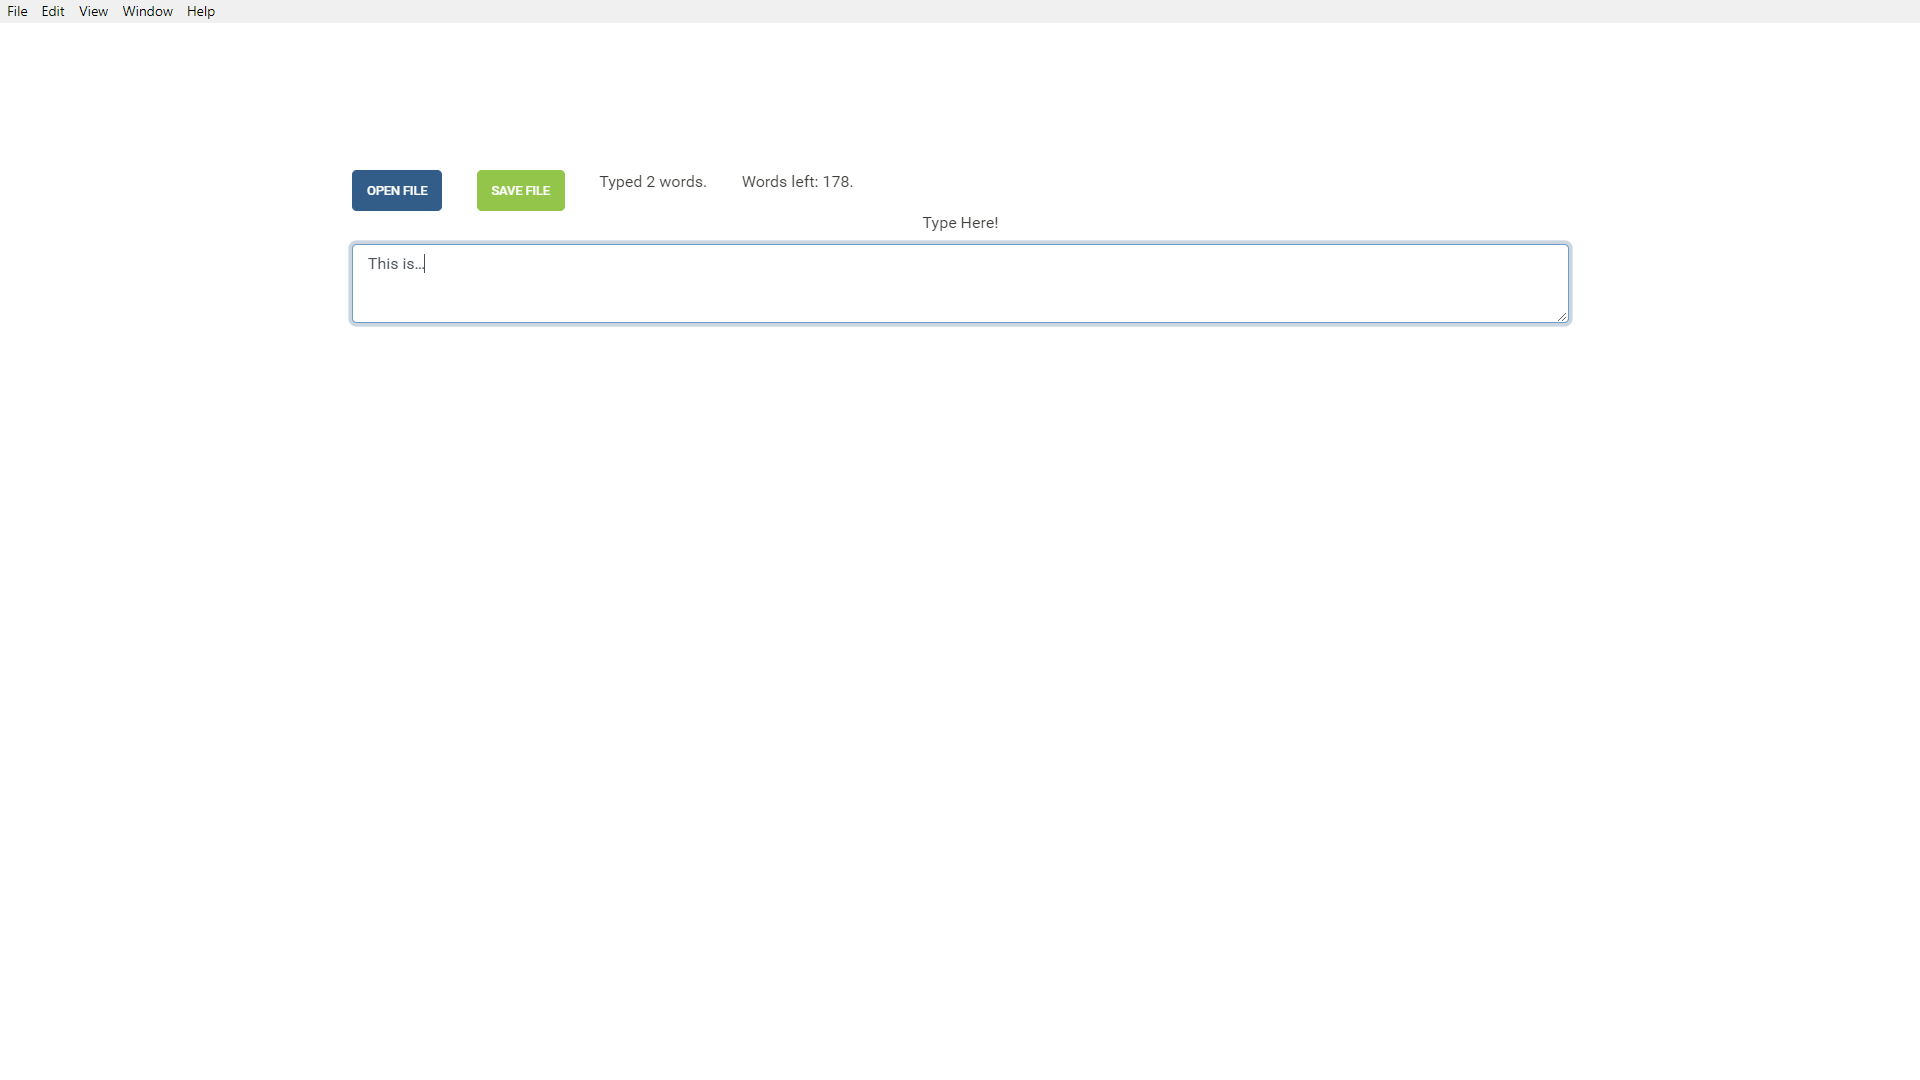Click the word 'words.' in typed counter

tap(683, 182)
